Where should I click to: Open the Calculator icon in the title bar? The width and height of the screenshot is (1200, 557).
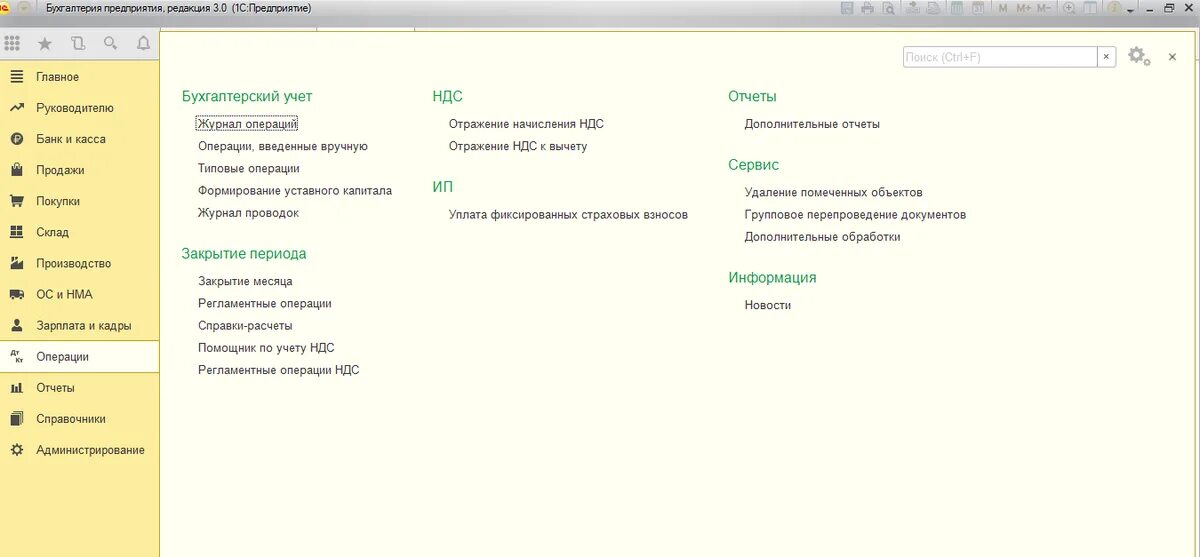click(957, 8)
